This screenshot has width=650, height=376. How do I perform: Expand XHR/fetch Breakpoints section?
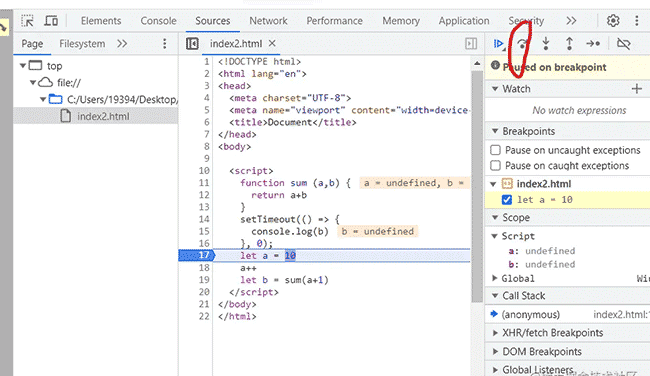click(x=495, y=332)
